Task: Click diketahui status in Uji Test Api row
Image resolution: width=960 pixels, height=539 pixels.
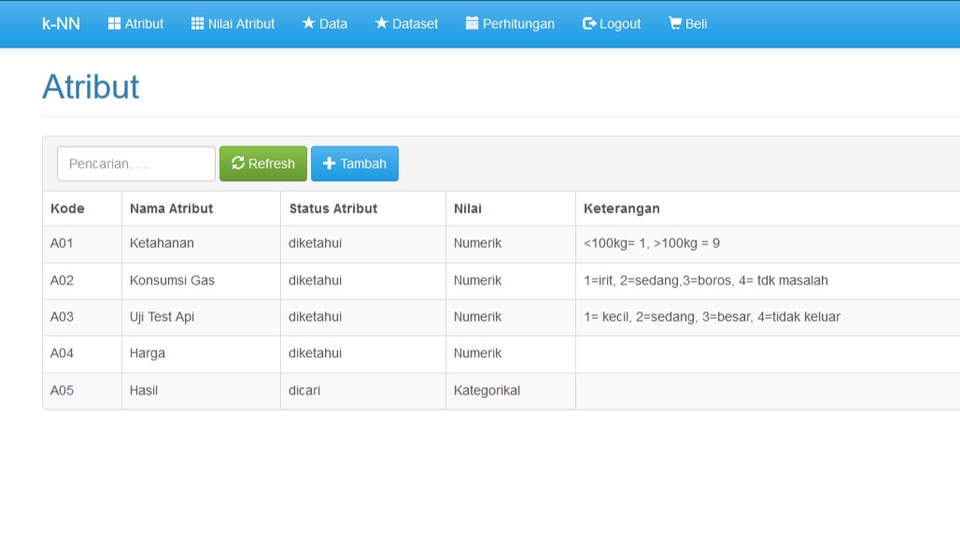Action: coord(315,317)
